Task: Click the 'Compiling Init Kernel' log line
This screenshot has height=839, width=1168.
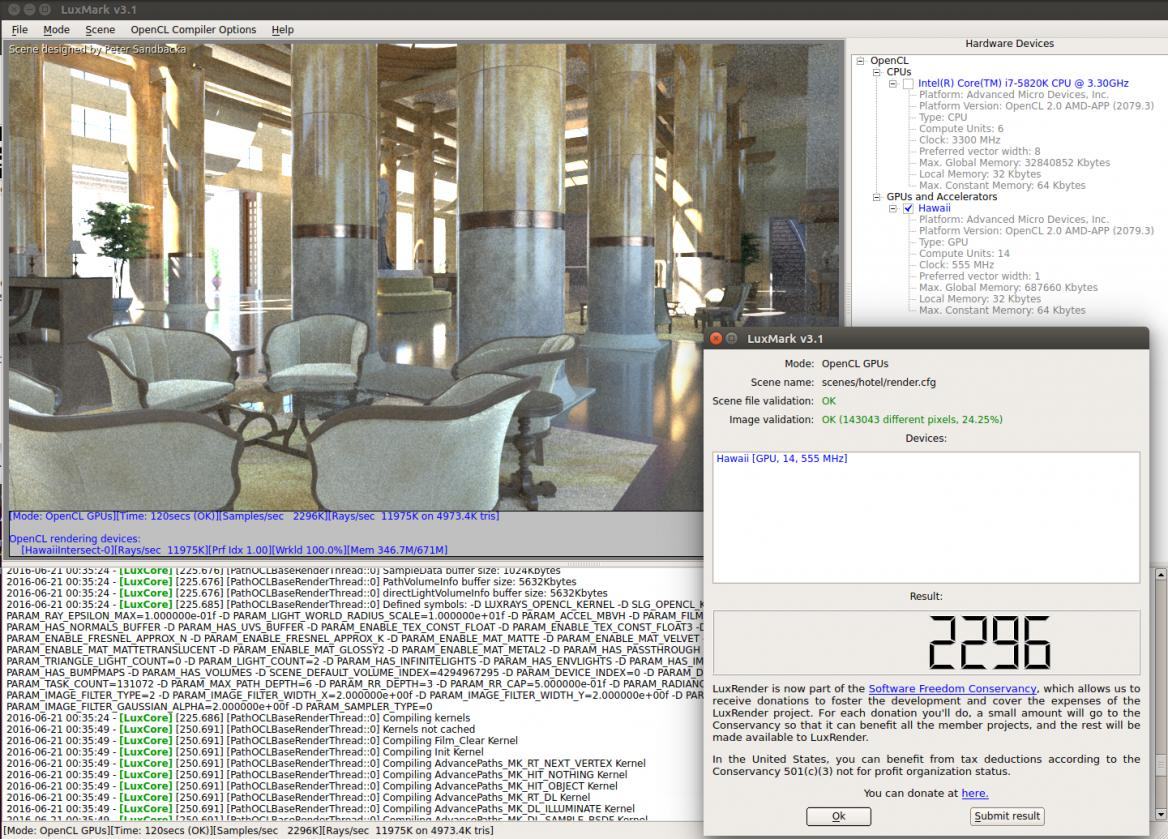Action: pos(245,753)
